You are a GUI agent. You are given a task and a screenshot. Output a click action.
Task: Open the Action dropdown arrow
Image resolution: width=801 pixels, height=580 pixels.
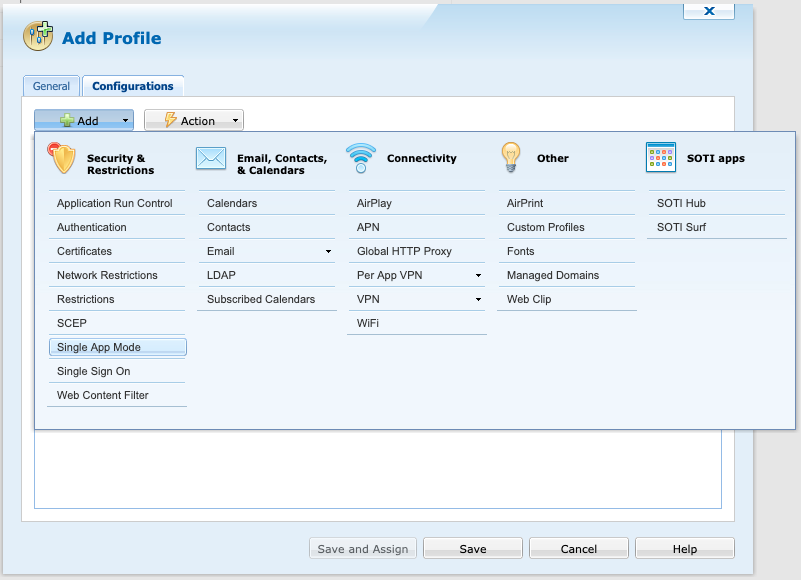click(235, 121)
